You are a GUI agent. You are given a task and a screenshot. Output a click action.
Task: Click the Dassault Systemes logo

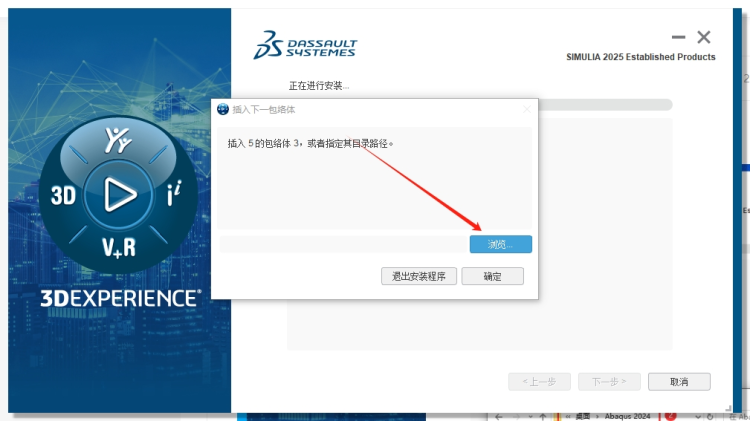(x=305, y=46)
